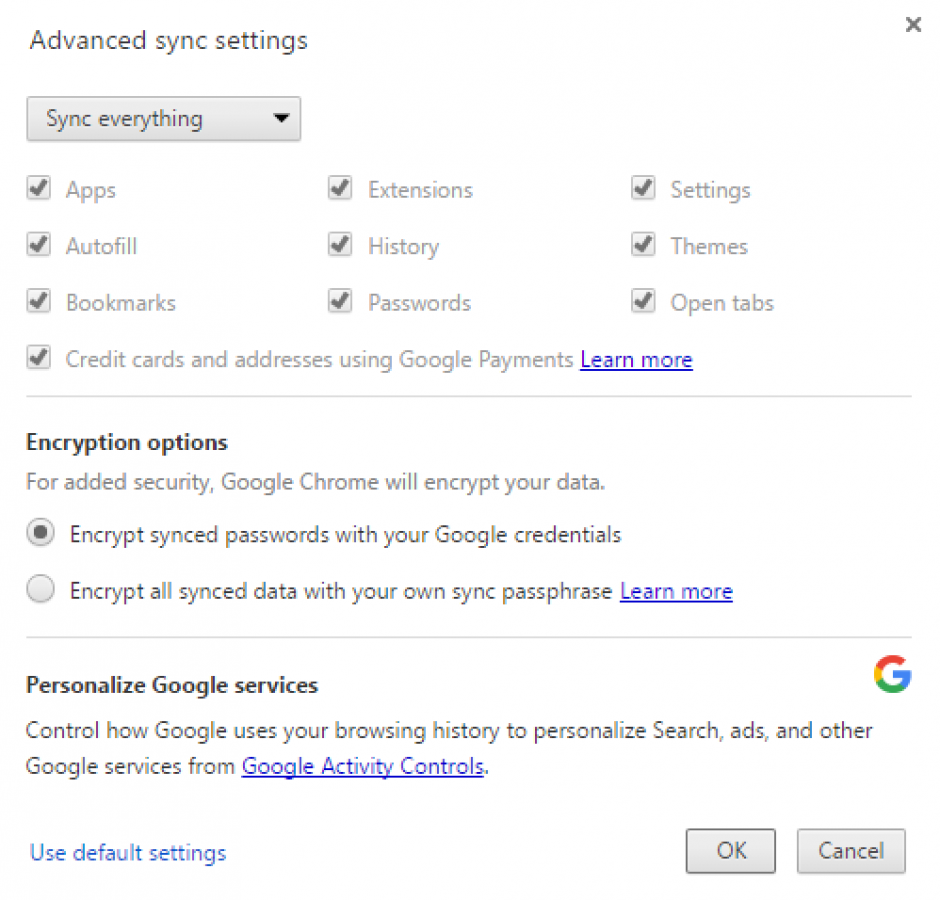Disable Passwords syncing

[340, 302]
